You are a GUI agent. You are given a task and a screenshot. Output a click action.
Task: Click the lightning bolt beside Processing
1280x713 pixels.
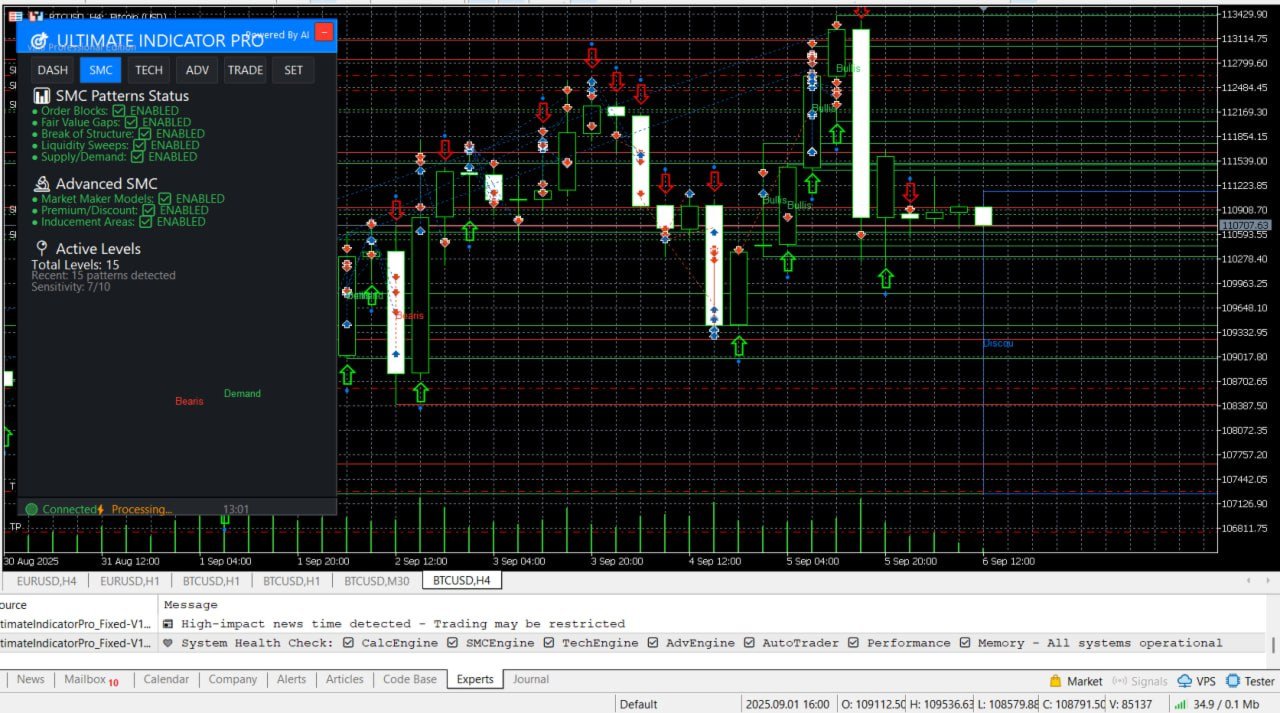[x=100, y=509]
